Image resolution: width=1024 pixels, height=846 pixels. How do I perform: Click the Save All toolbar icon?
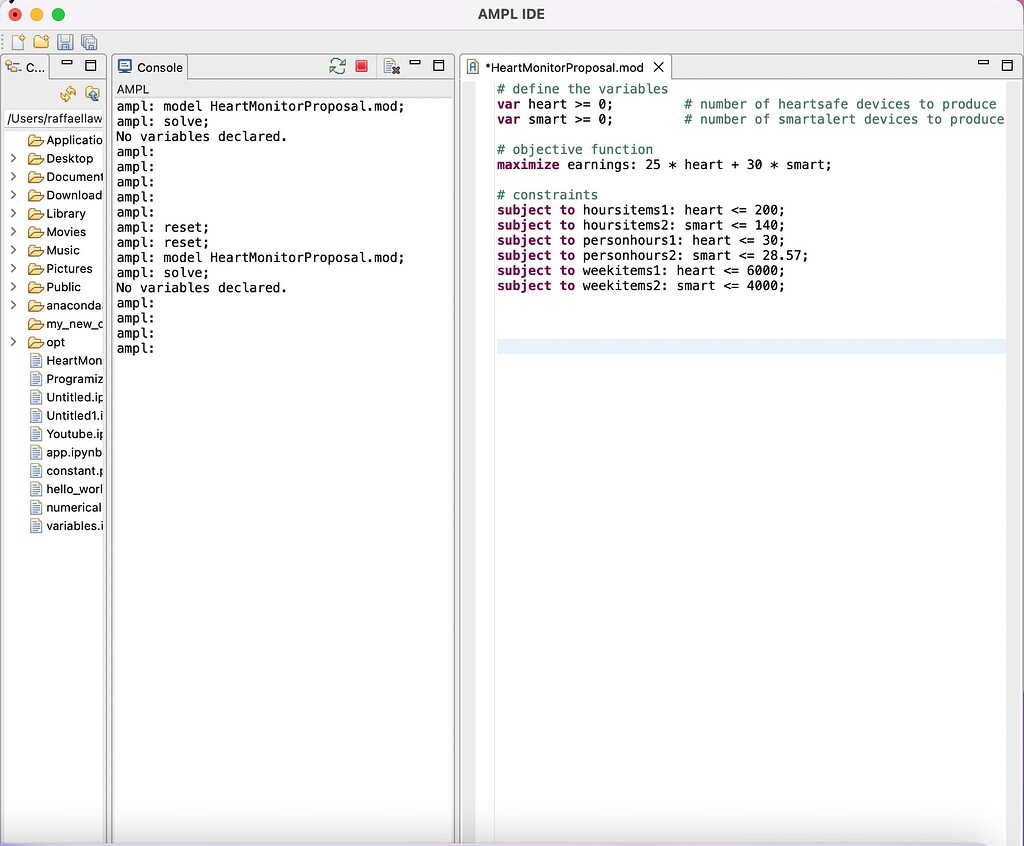click(88, 42)
